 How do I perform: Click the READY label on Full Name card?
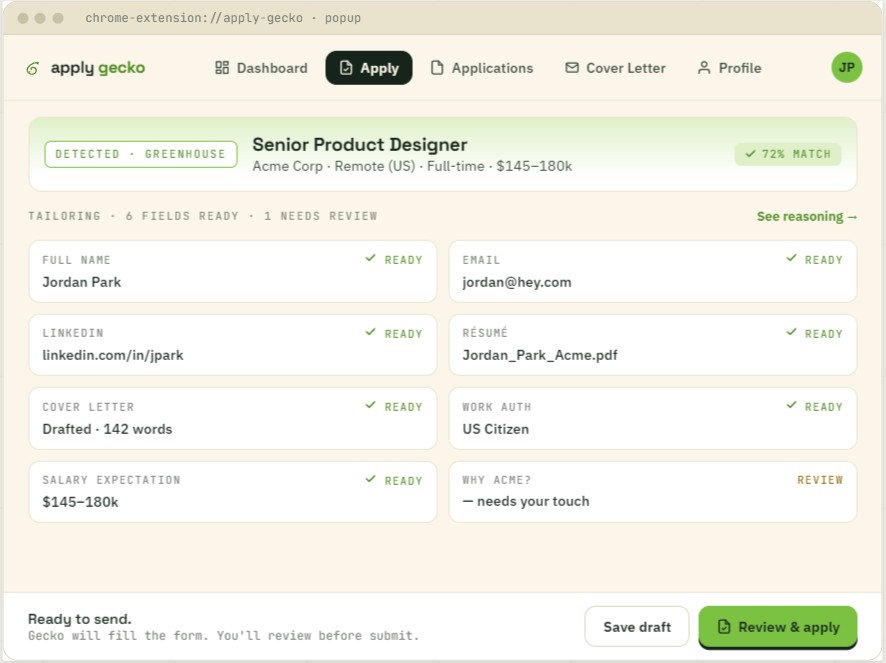click(x=403, y=260)
